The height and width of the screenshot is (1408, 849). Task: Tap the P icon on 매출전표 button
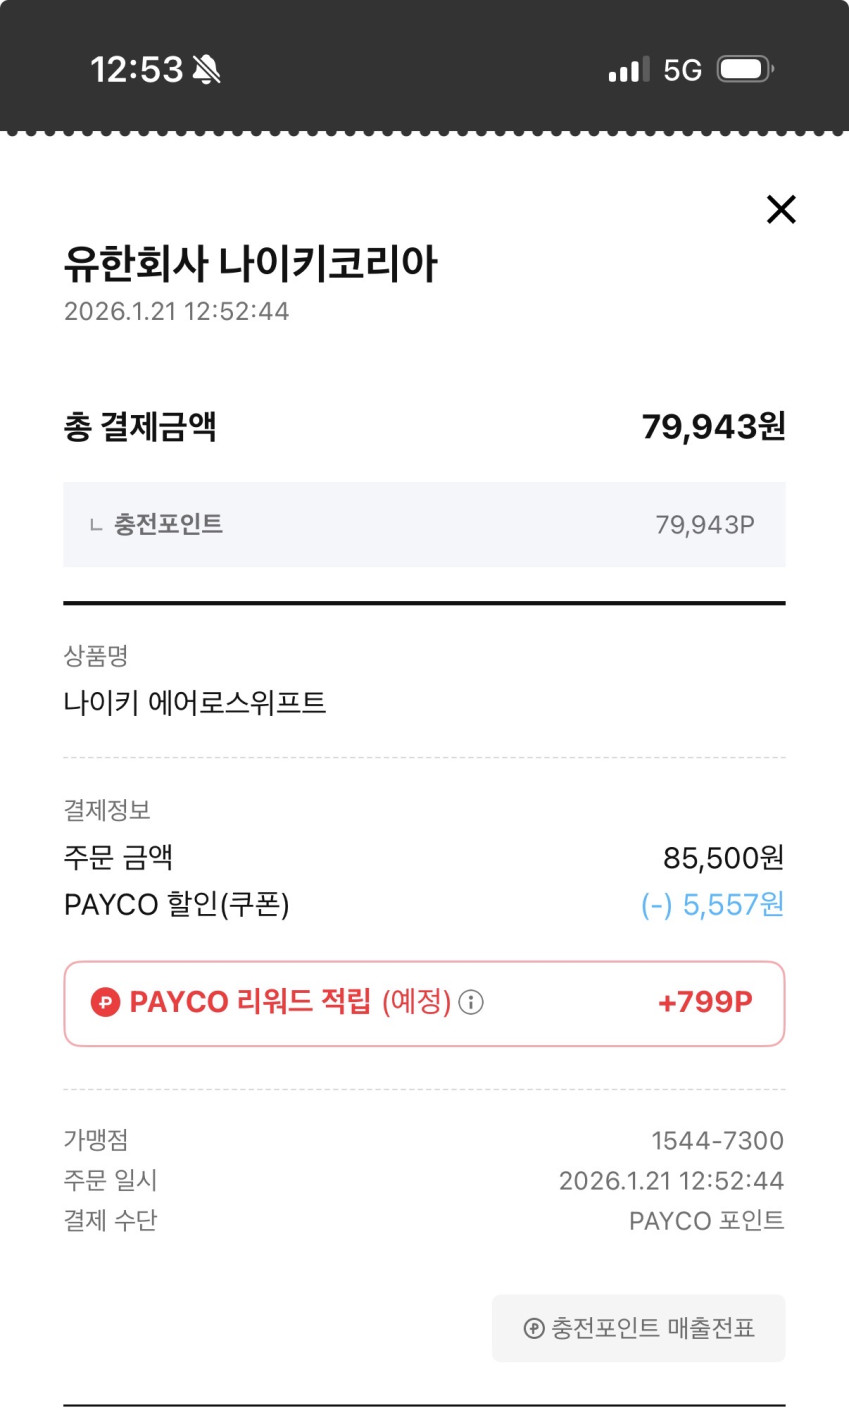534,1328
